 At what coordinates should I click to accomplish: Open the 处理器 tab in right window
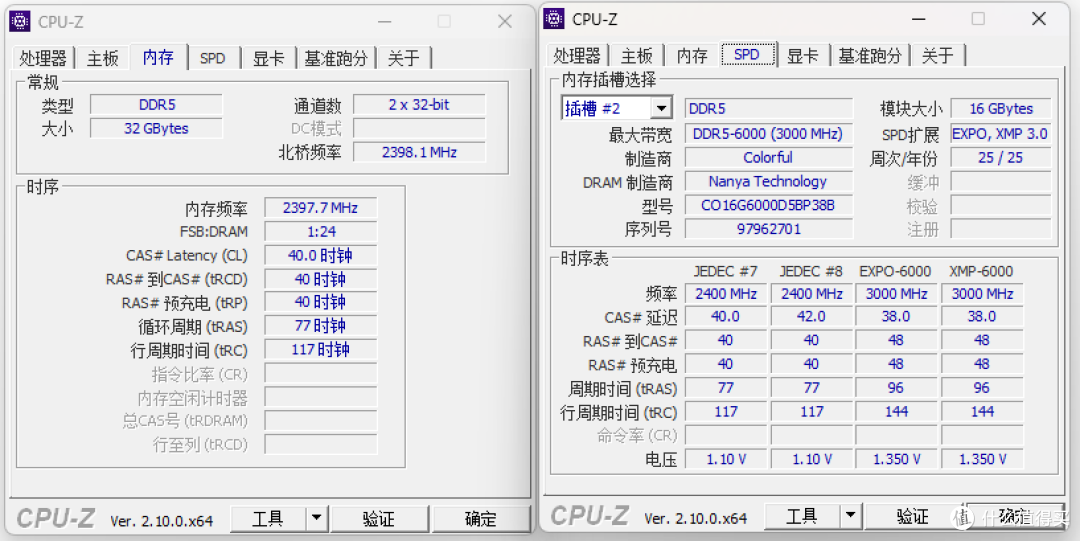tap(577, 55)
